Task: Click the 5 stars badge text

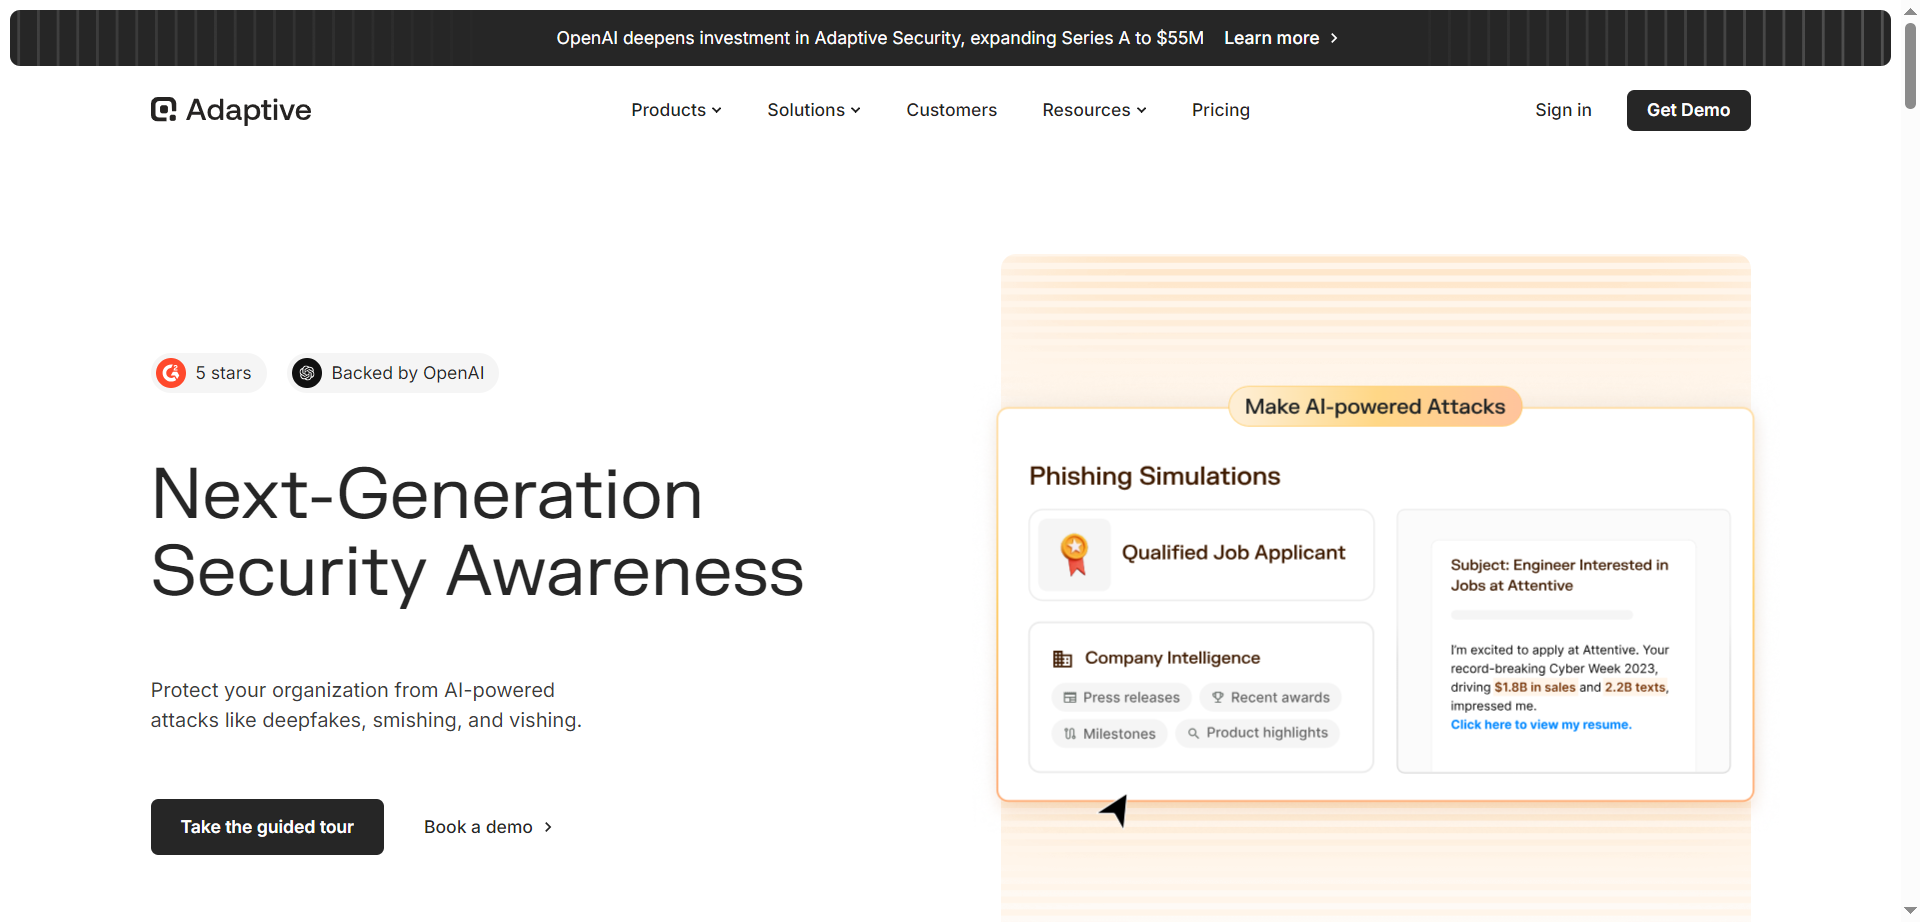Action: pyautogui.click(x=223, y=373)
